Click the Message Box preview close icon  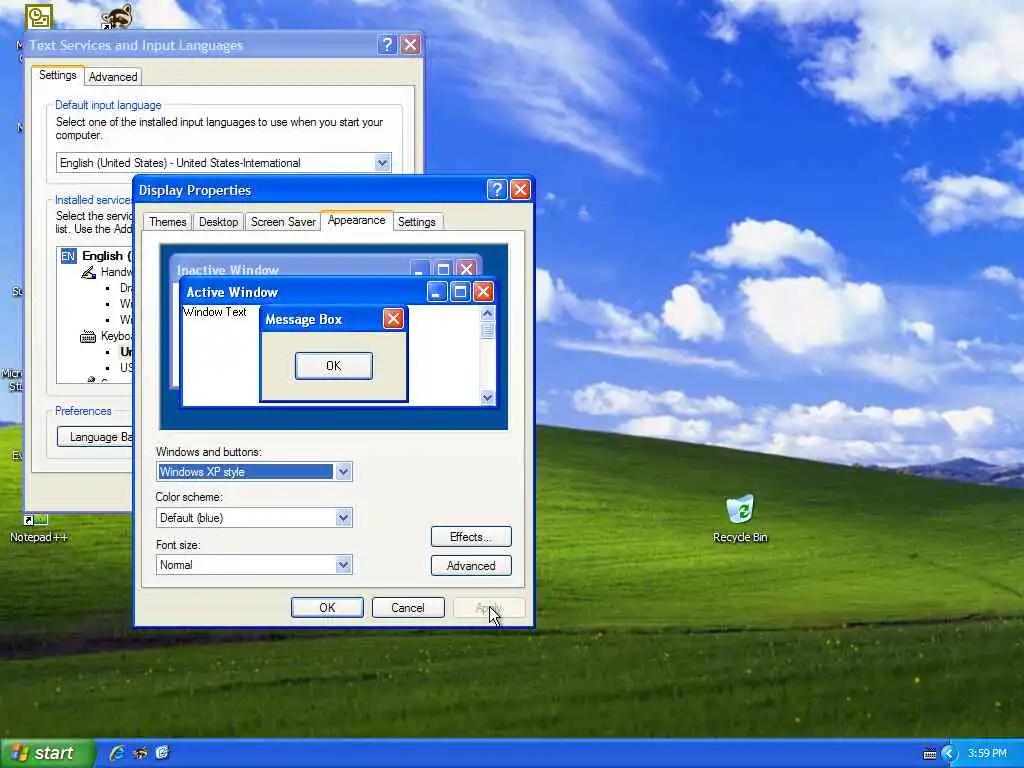pos(393,319)
